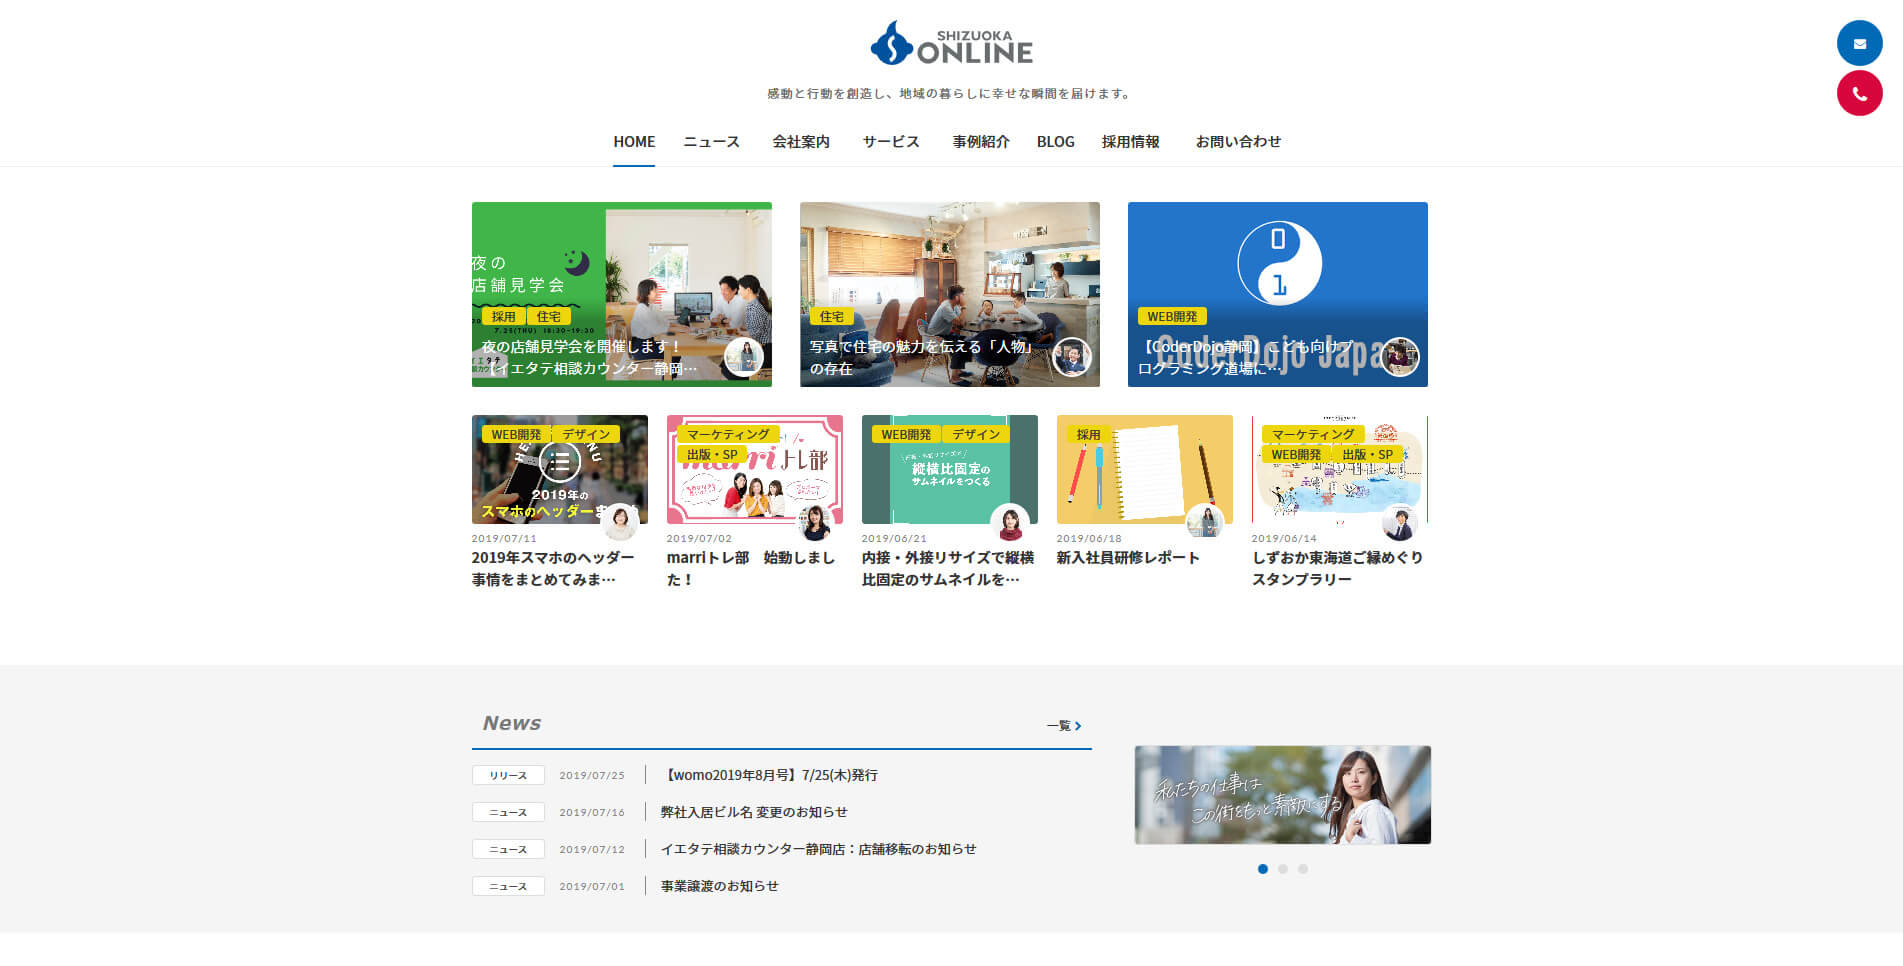Click author avatar on しずおか東海道ご縁めぐり post
This screenshot has width=1903, height=966.
click(1400, 522)
